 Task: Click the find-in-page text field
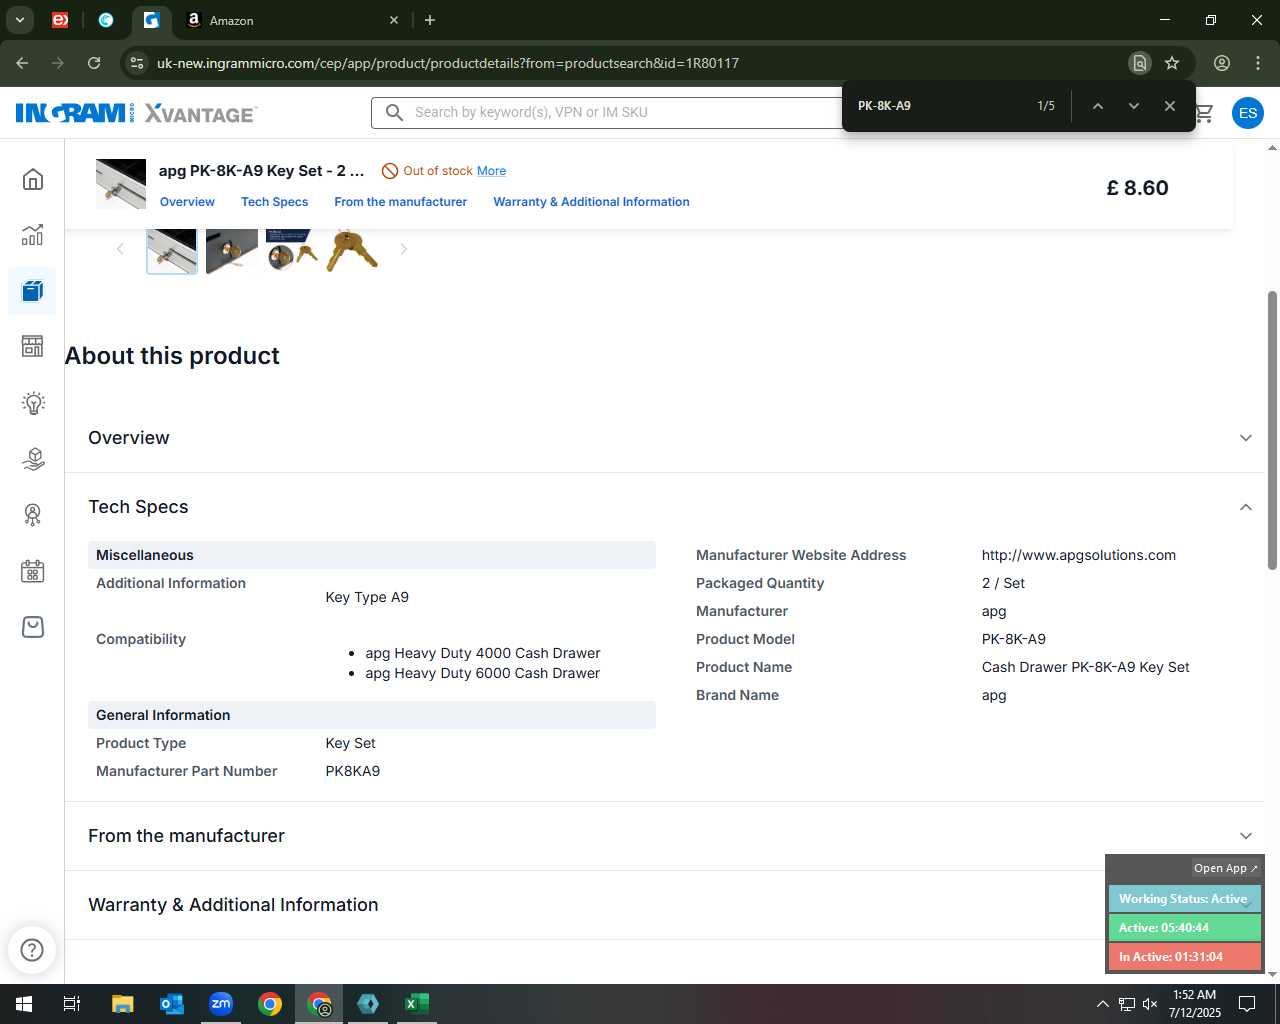[940, 106]
